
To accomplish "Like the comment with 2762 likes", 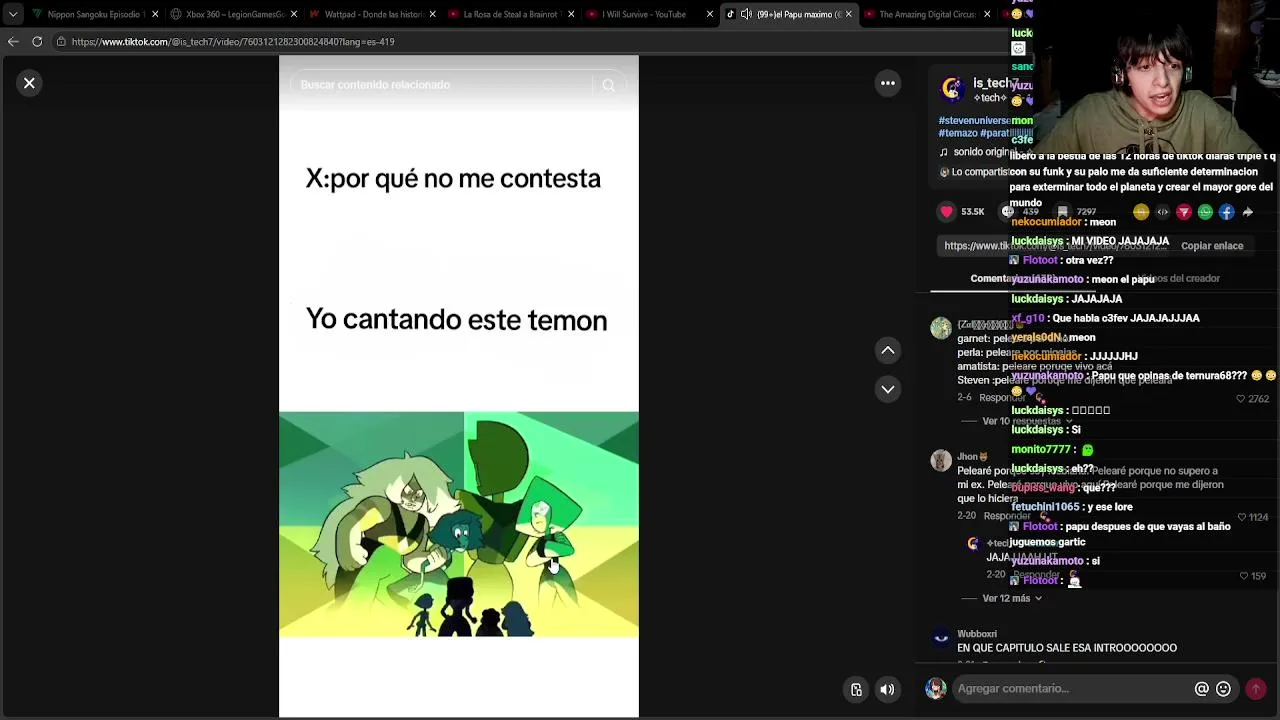I will pyautogui.click(x=1241, y=399).
